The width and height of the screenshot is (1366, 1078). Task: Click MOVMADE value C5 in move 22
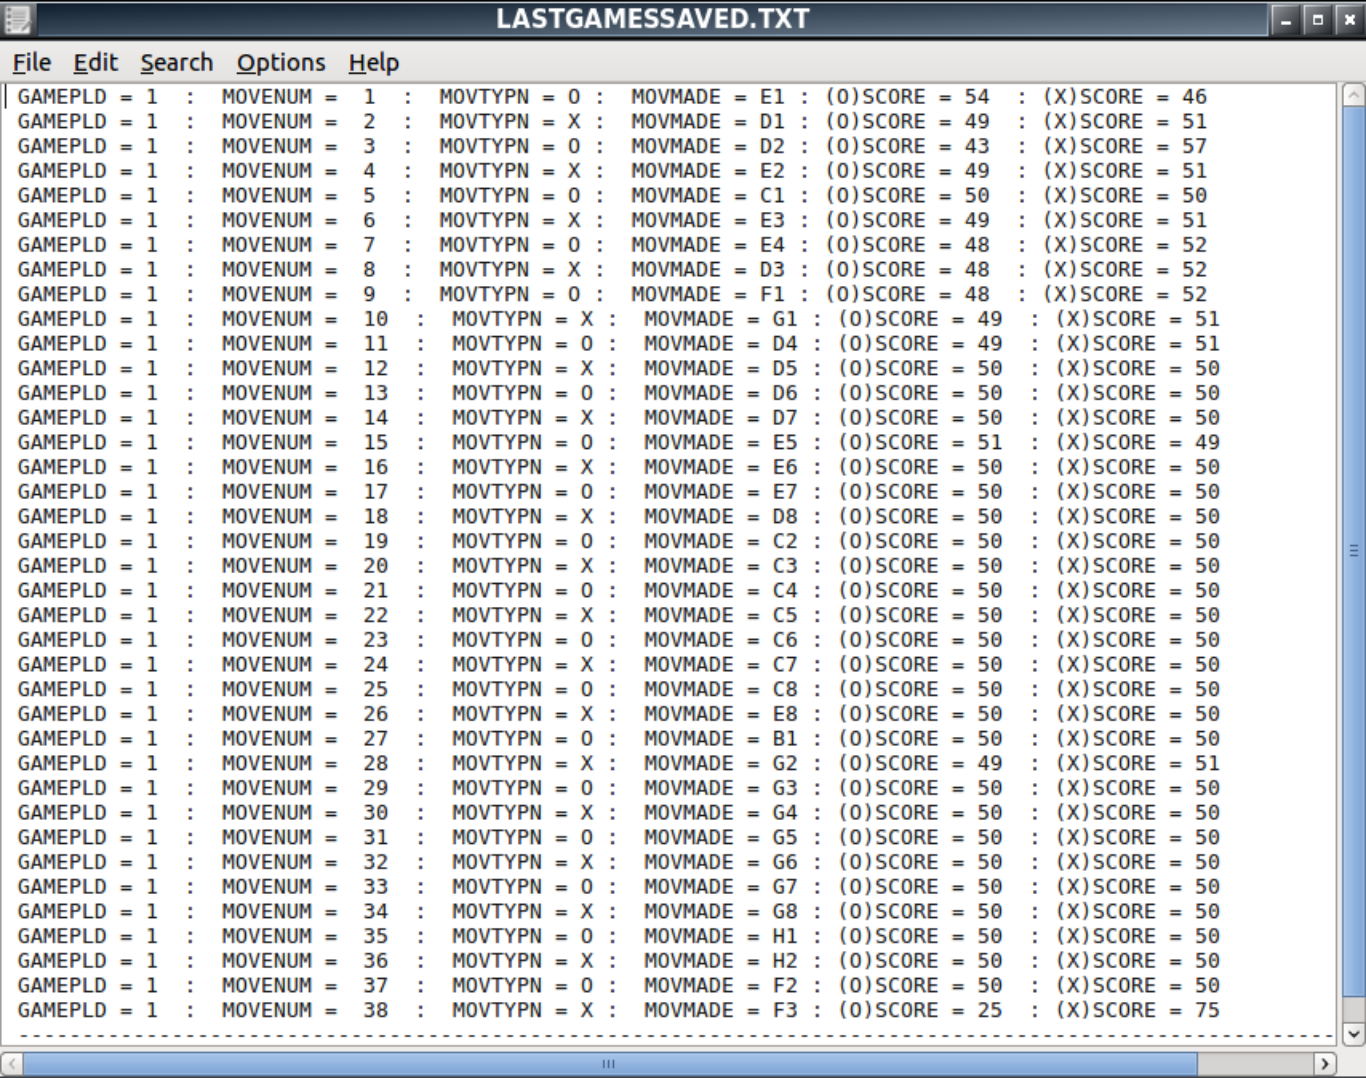tap(785, 615)
